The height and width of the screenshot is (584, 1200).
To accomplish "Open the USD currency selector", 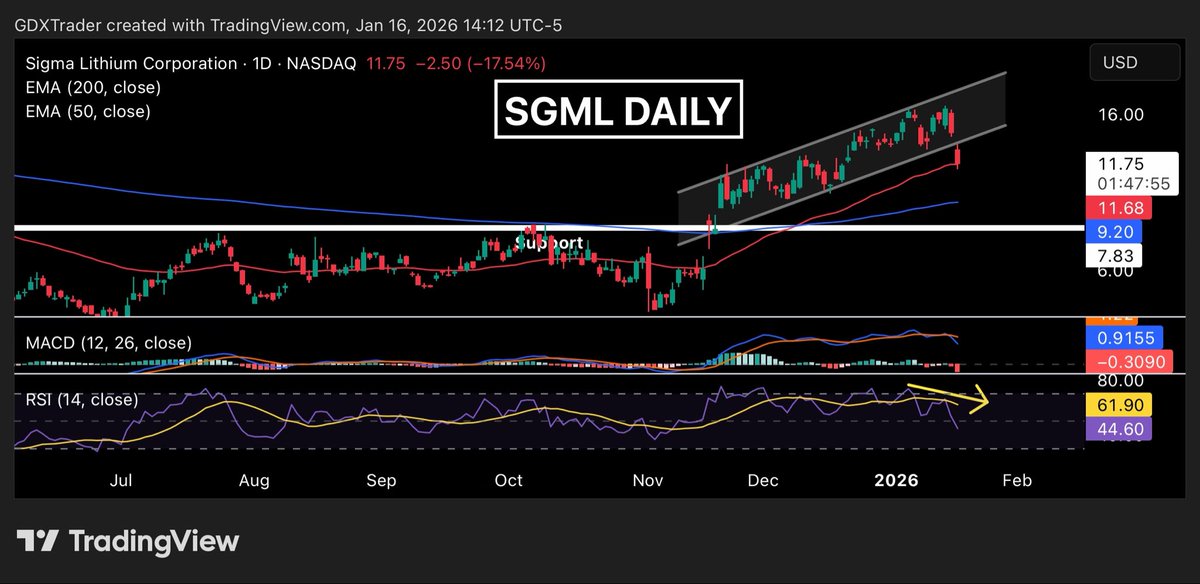I will 1133,63.
